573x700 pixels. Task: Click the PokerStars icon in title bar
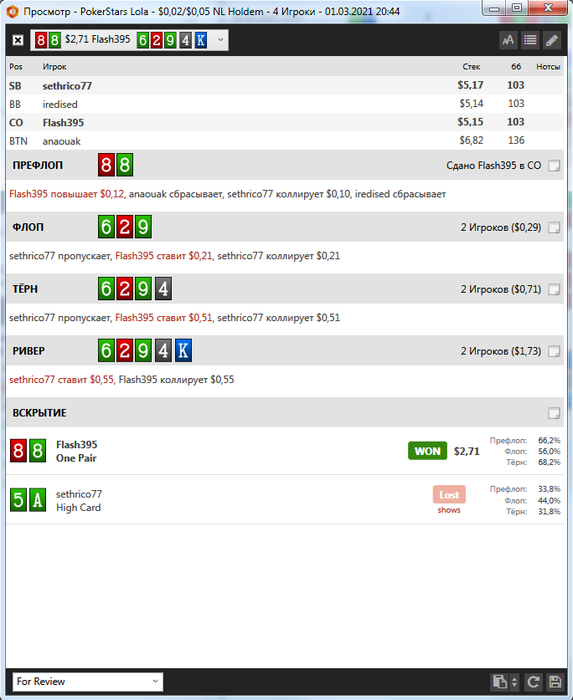(13, 12)
